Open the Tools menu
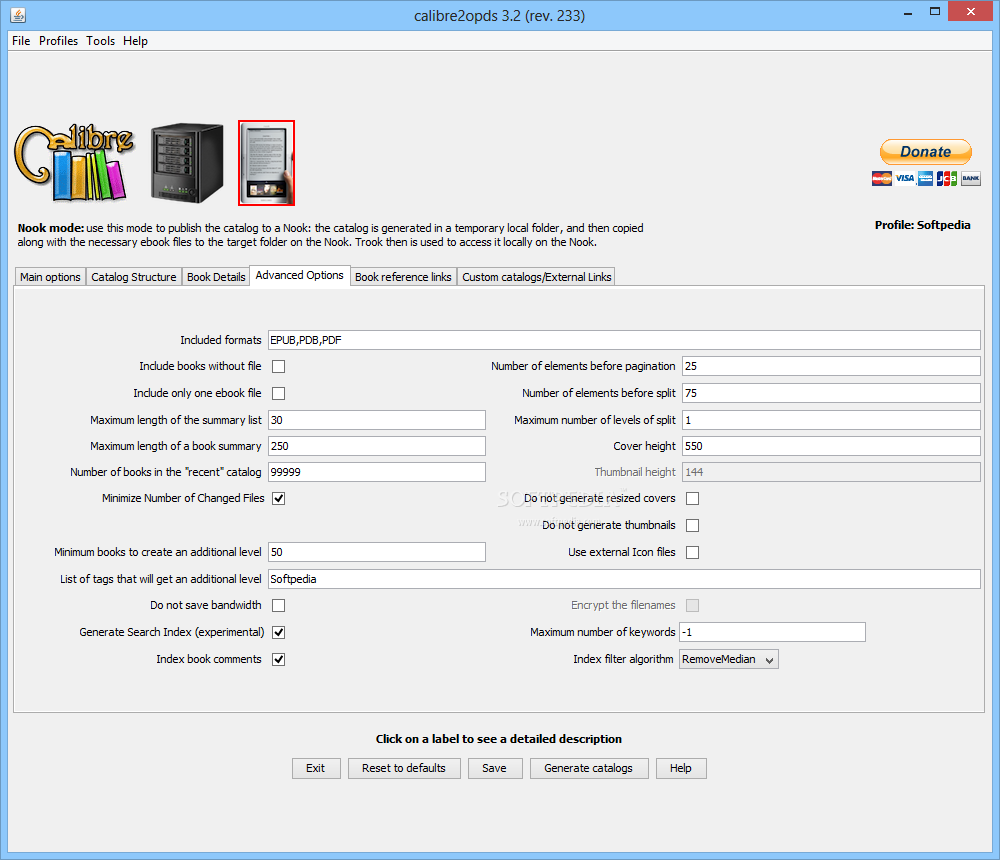The height and width of the screenshot is (860, 1000). [x=101, y=41]
